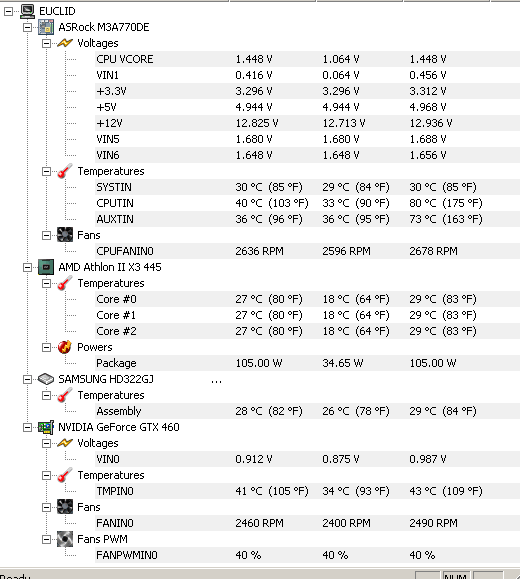
Task: Collapse the NVIDIA GeForce GTX 460 node
Action: [x=27, y=427]
